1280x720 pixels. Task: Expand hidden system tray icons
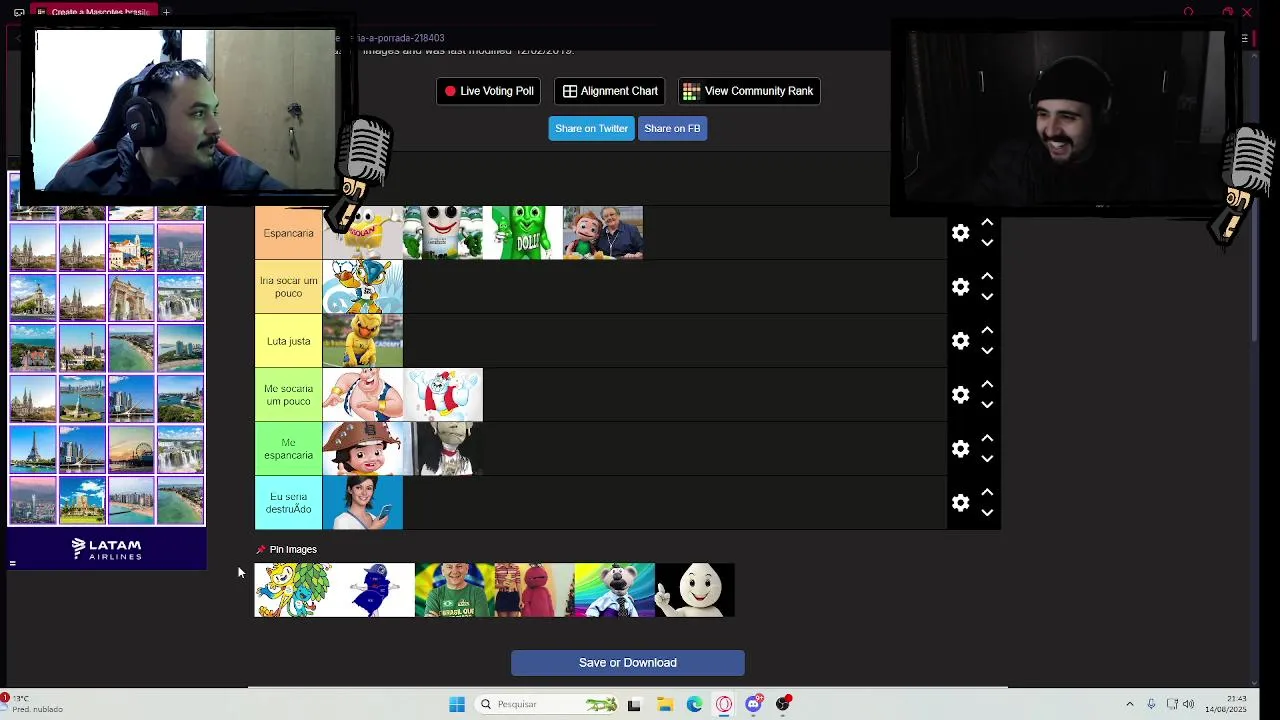pyautogui.click(x=1130, y=704)
